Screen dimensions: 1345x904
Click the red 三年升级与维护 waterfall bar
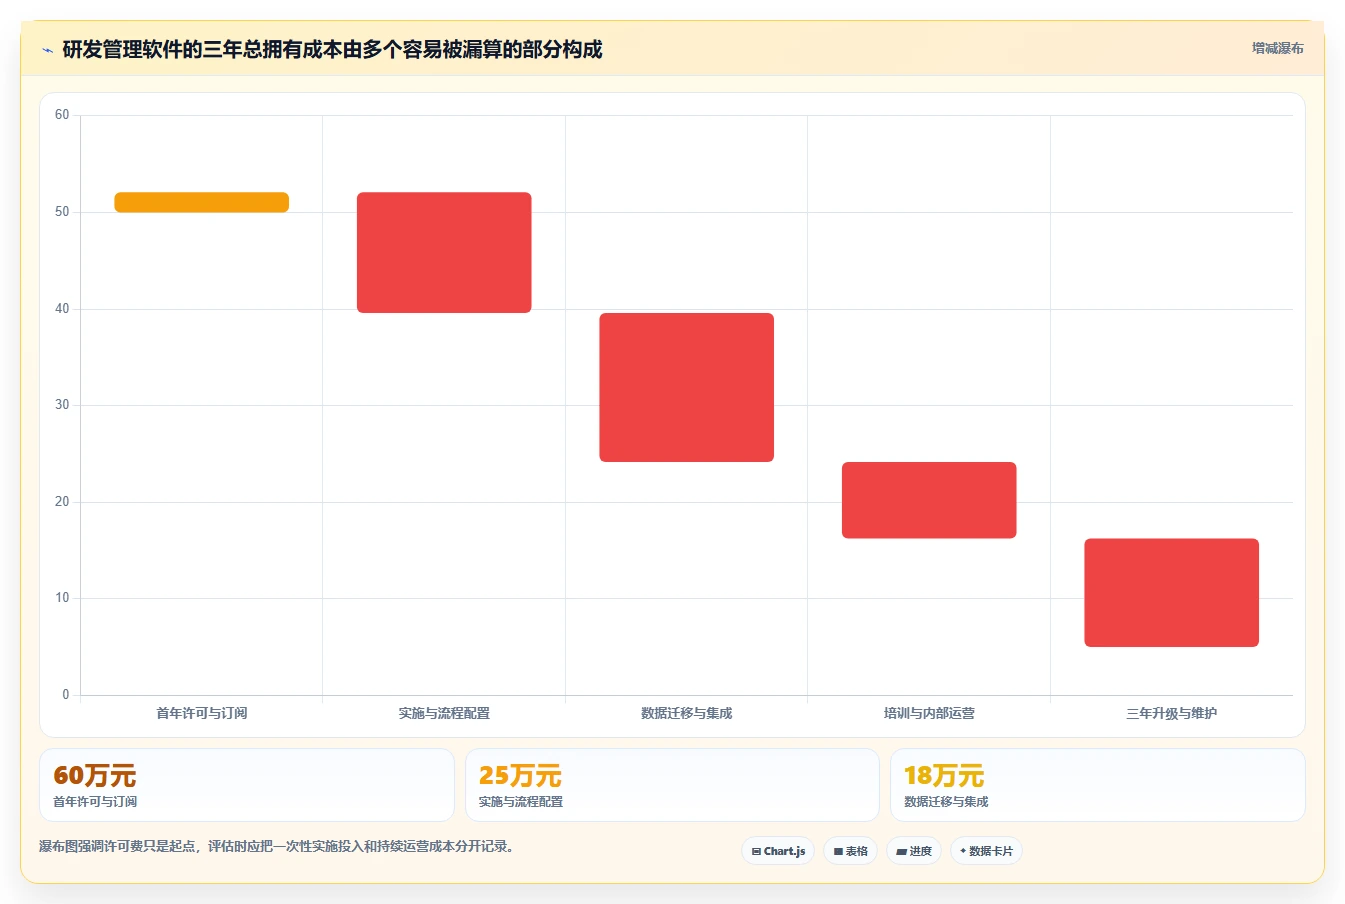pyautogui.click(x=1172, y=593)
